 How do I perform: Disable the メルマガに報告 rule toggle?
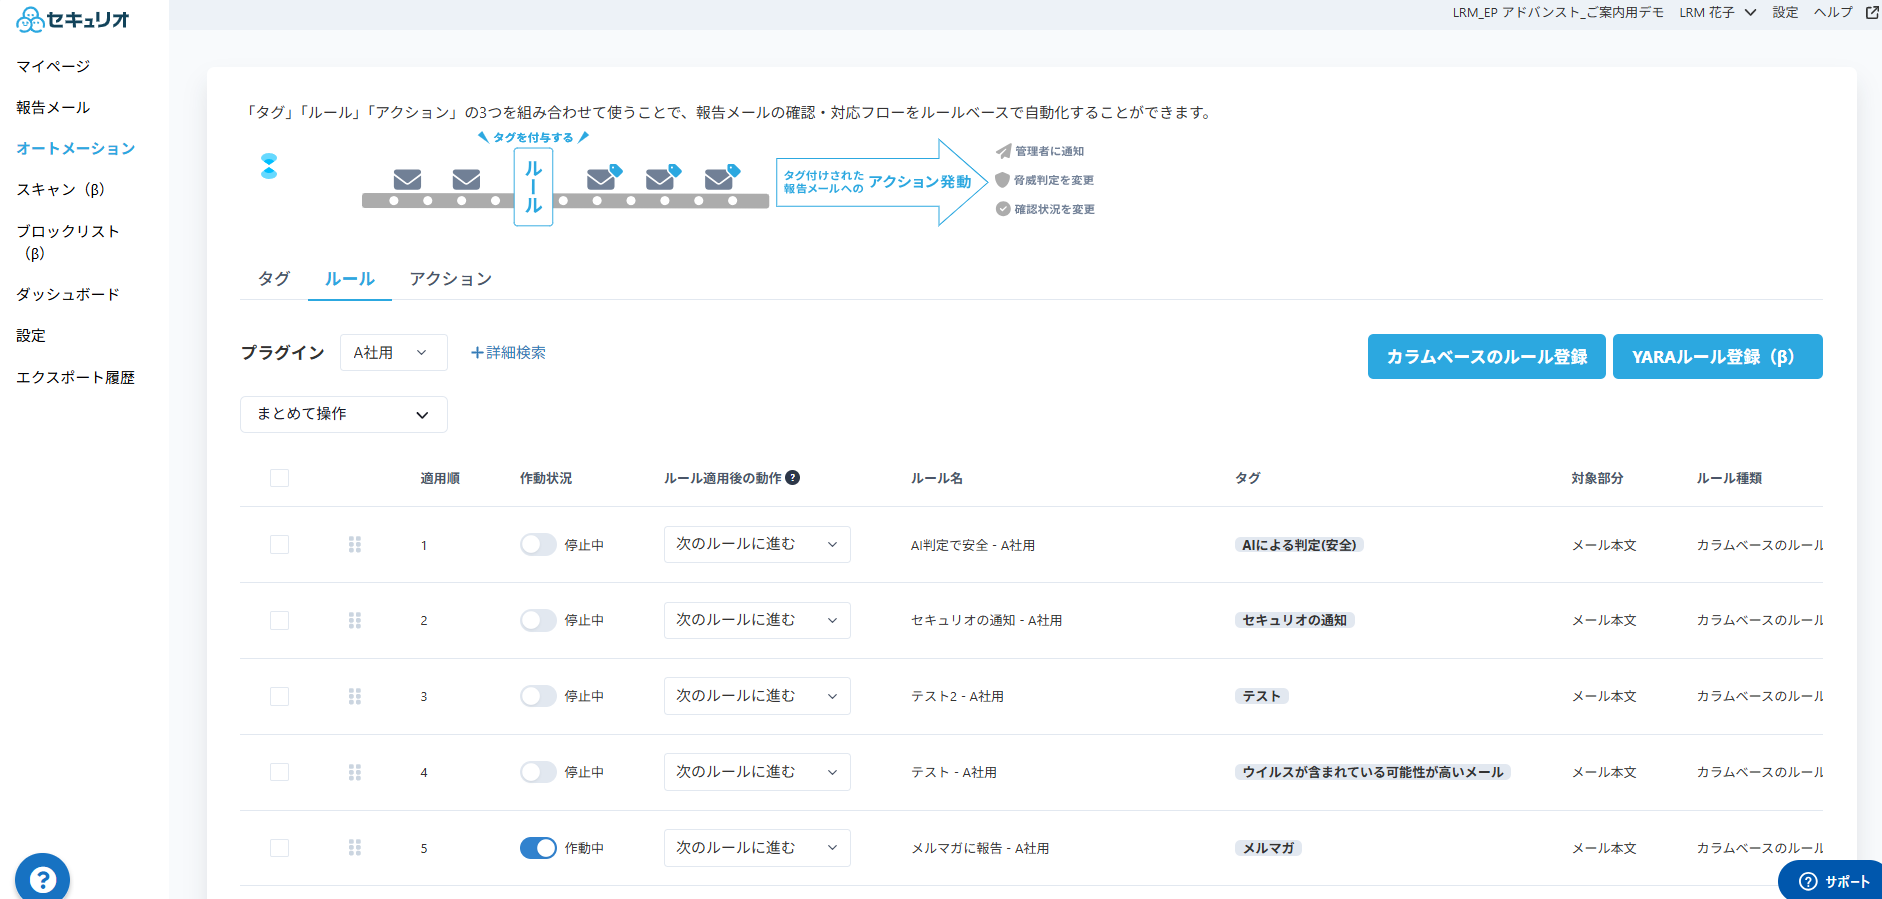click(x=538, y=848)
